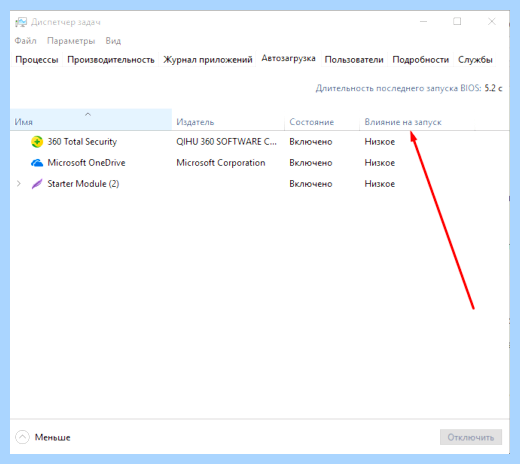
Task: Expand the Starter Module (2) group
Action: click(x=19, y=184)
